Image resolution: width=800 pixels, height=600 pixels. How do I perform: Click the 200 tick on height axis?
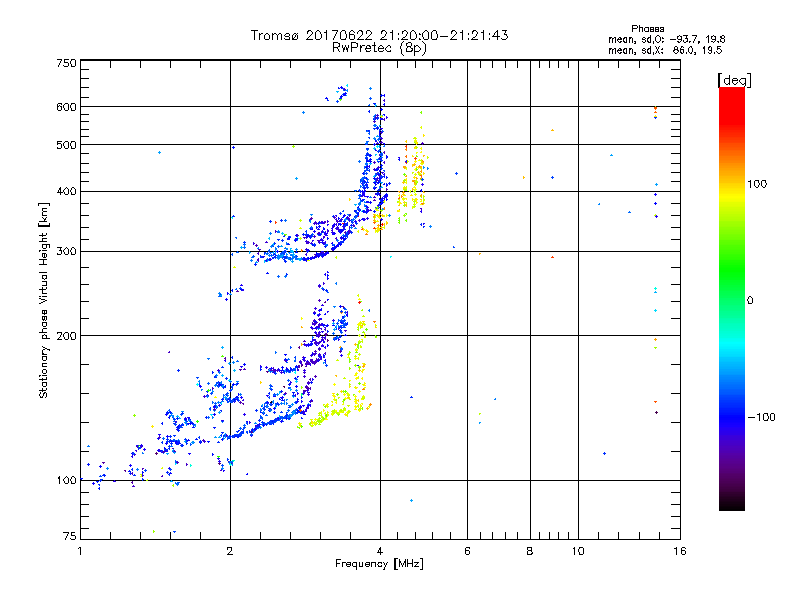point(66,336)
